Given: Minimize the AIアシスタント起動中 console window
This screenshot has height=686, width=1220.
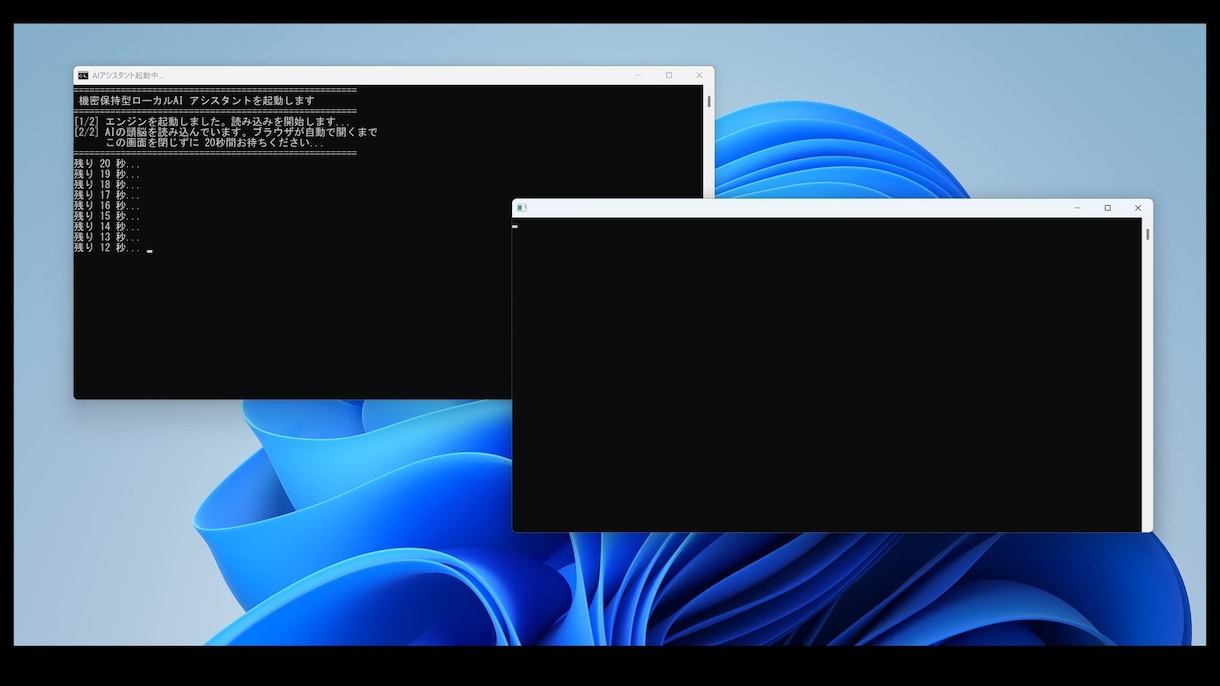Looking at the screenshot, I should pyautogui.click(x=639, y=75).
